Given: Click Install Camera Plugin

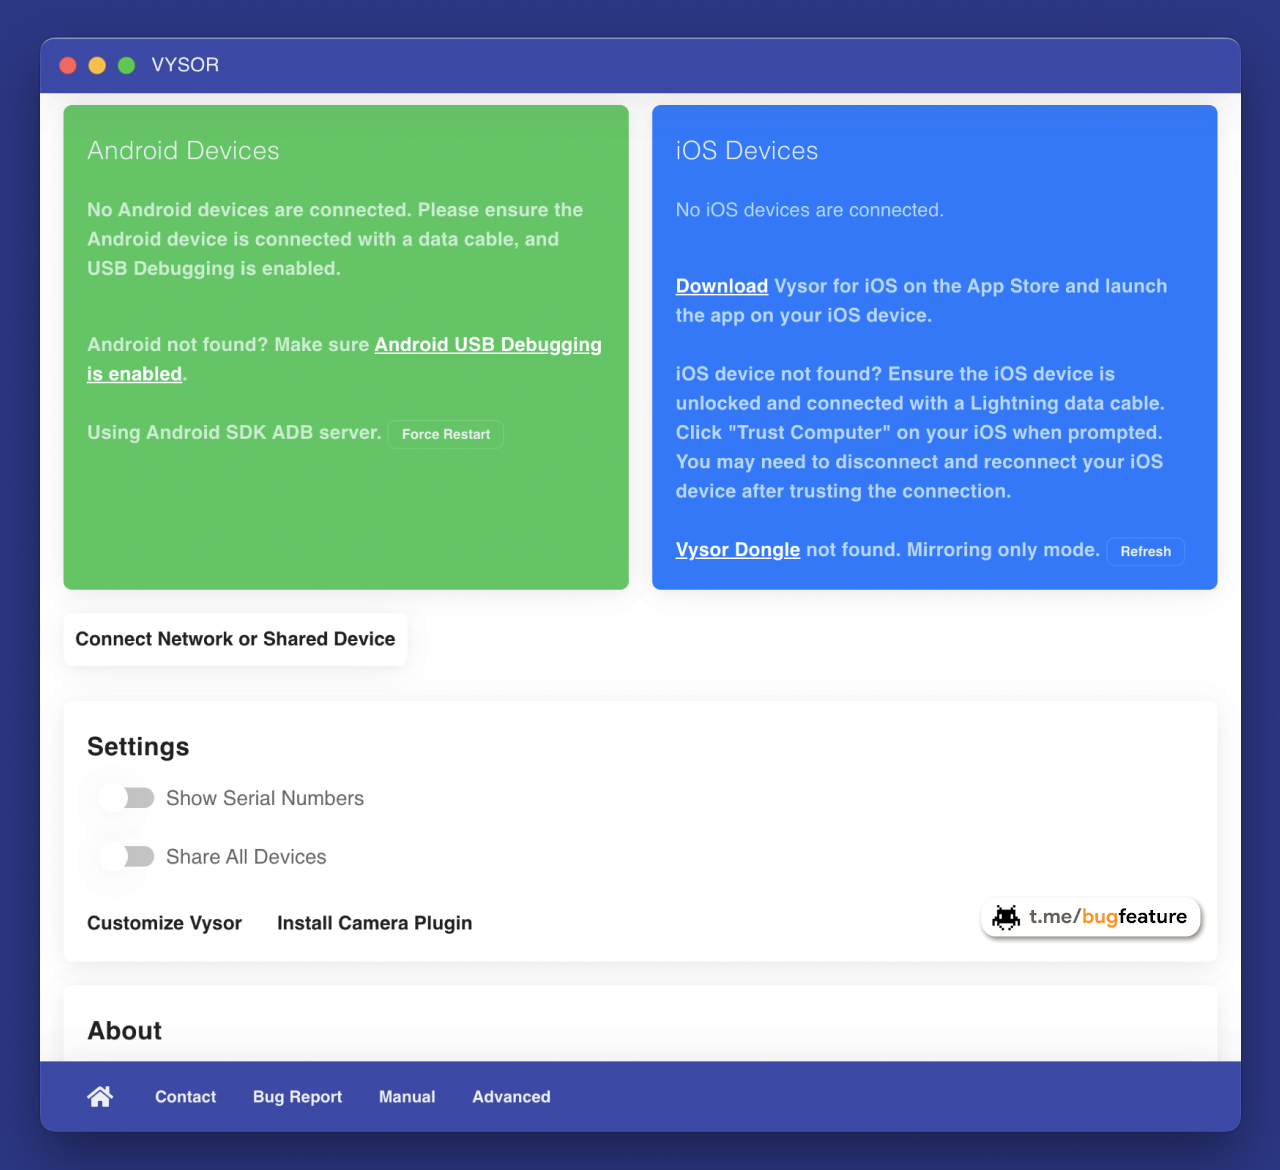Looking at the screenshot, I should click(374, 923).
